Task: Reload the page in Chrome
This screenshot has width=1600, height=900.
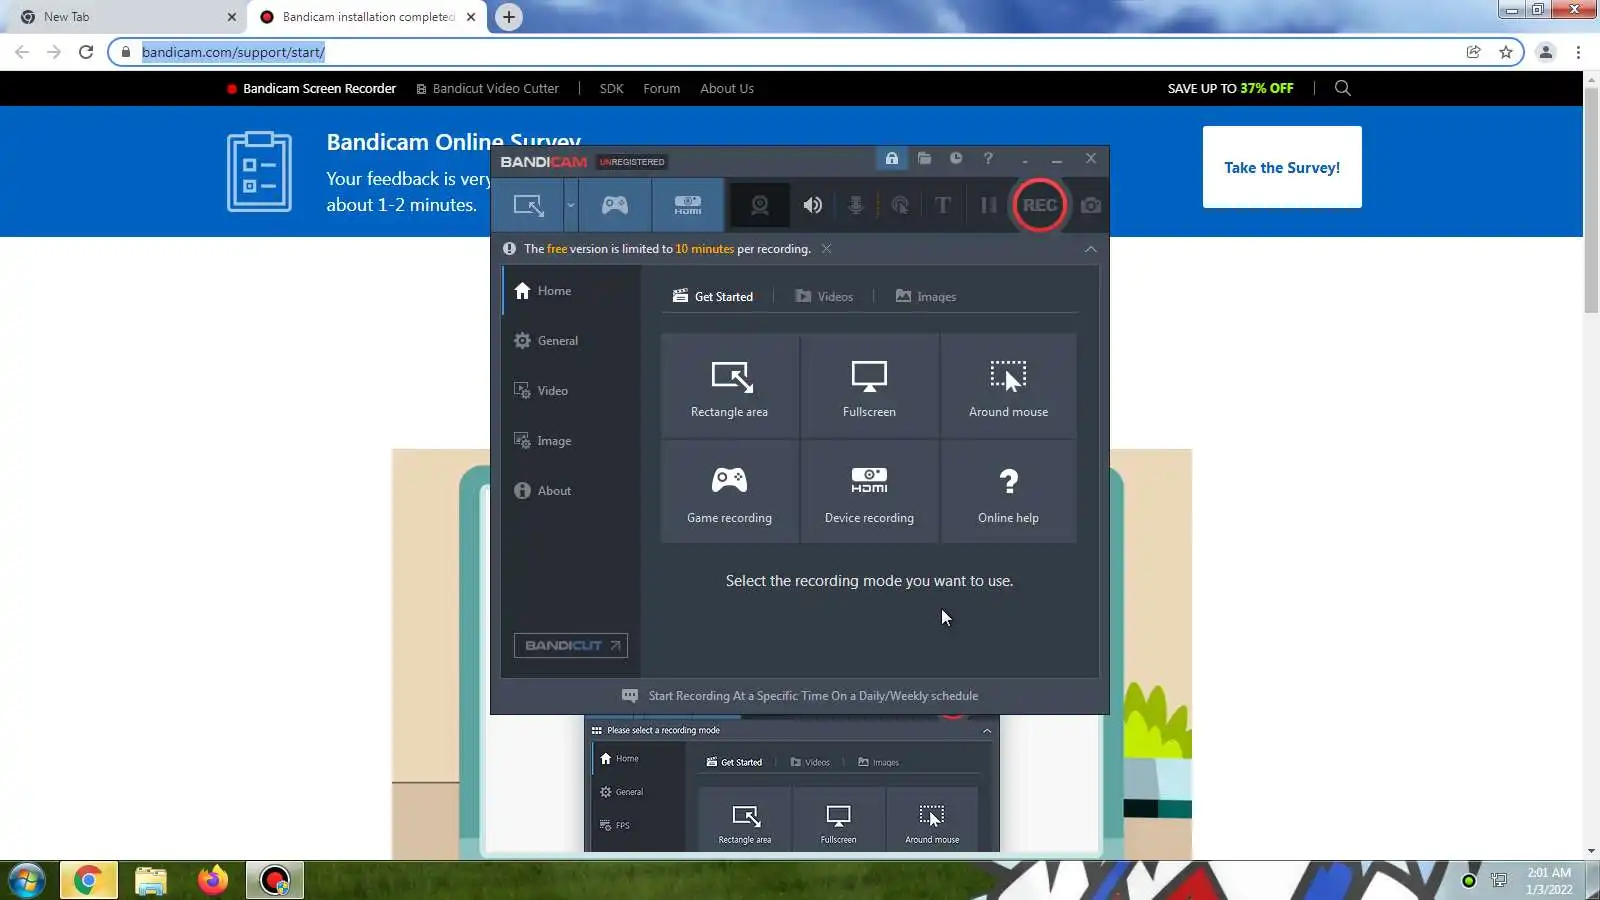Action: [86, 52]
